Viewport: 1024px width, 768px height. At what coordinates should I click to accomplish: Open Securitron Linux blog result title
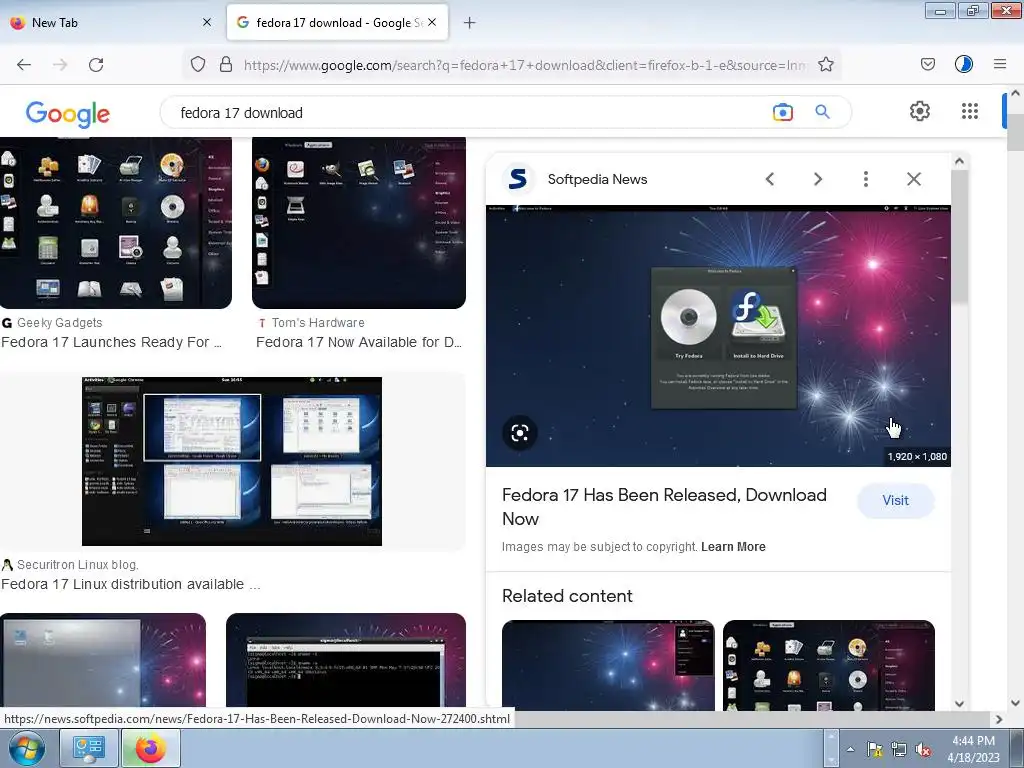(x=131, y=584)
